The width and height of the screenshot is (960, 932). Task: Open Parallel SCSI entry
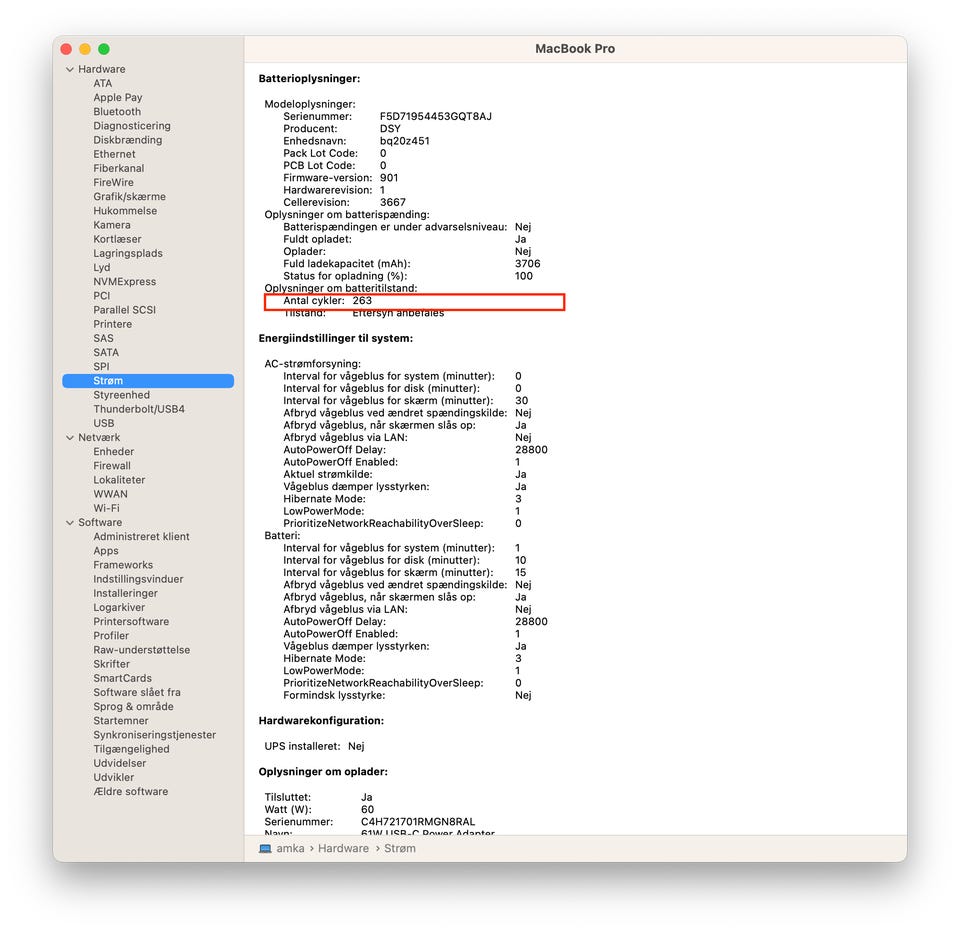pos(124,309)
